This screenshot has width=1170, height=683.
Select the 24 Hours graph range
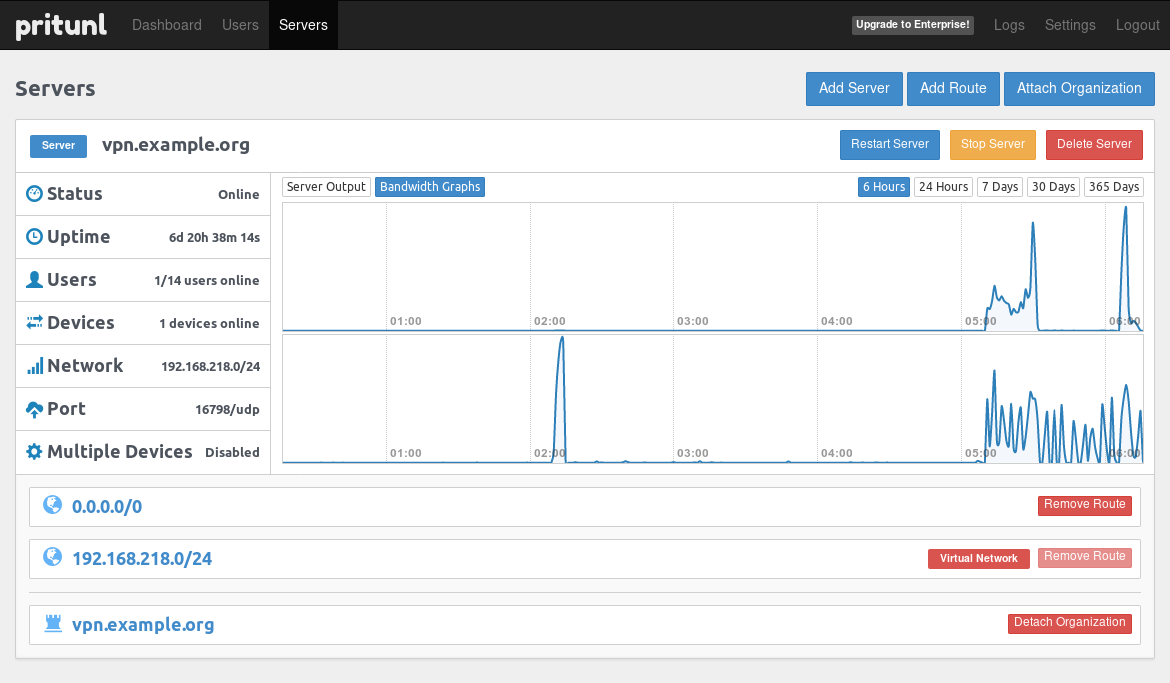pyautogui.click(x=943, y=187)
